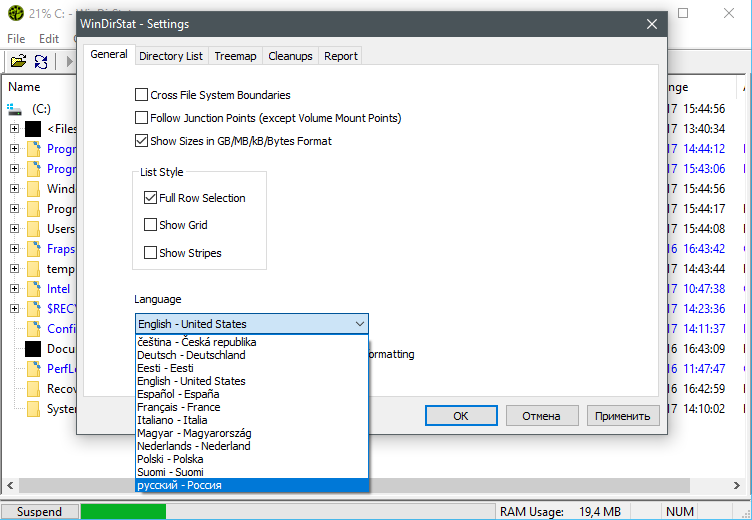Click the Users folder icon
The height and width of the screenshot is (520, 752).
coord(33,229)
